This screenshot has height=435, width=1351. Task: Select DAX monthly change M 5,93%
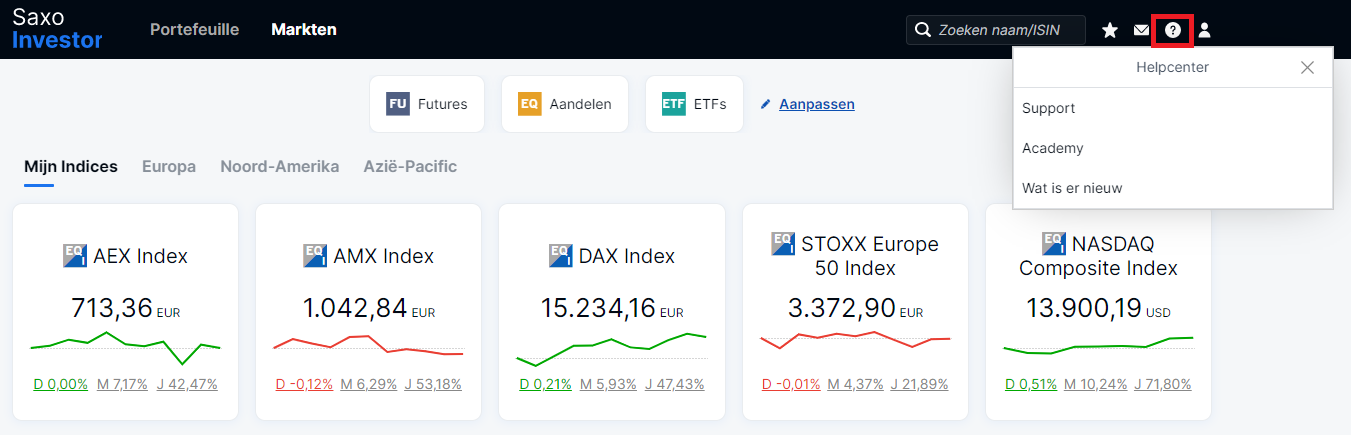(x=608, y=384)
